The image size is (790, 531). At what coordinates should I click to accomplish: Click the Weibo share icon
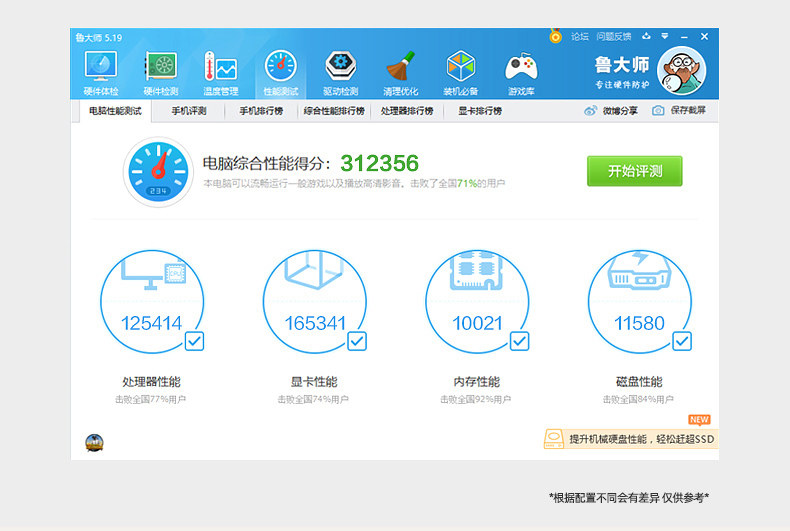pos(590,110)
